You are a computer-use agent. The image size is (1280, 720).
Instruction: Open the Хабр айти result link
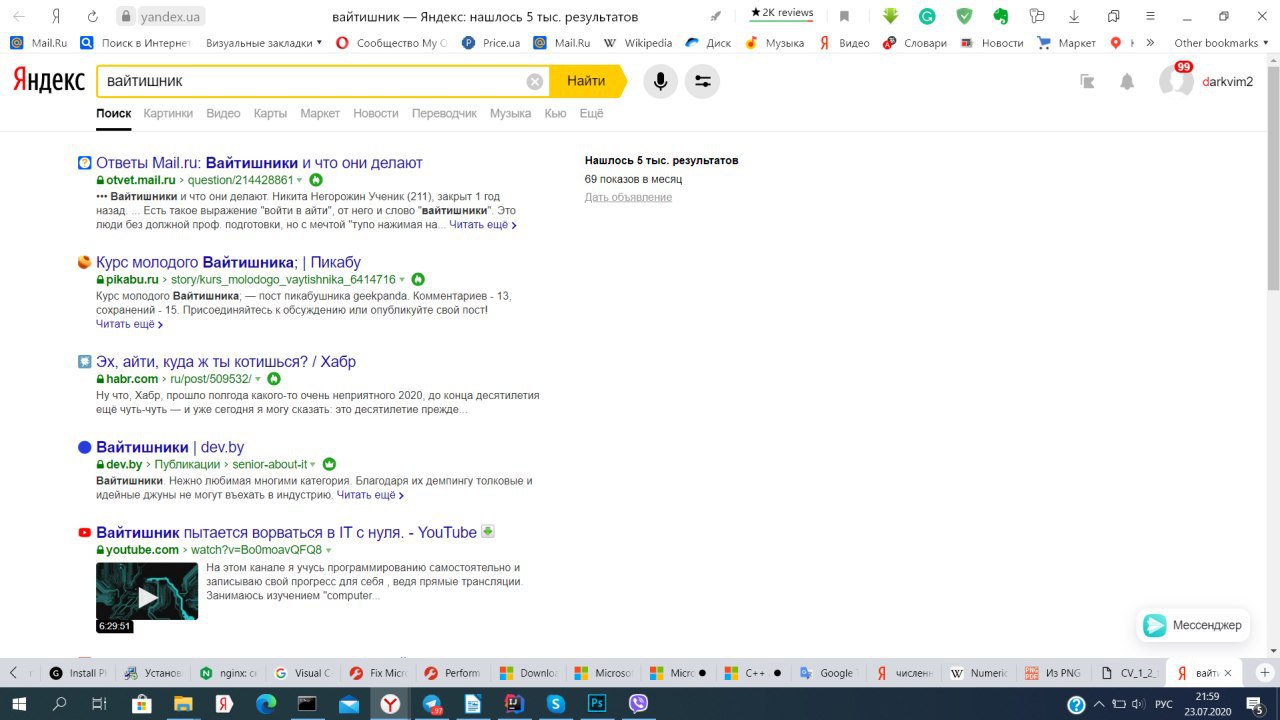226,361
